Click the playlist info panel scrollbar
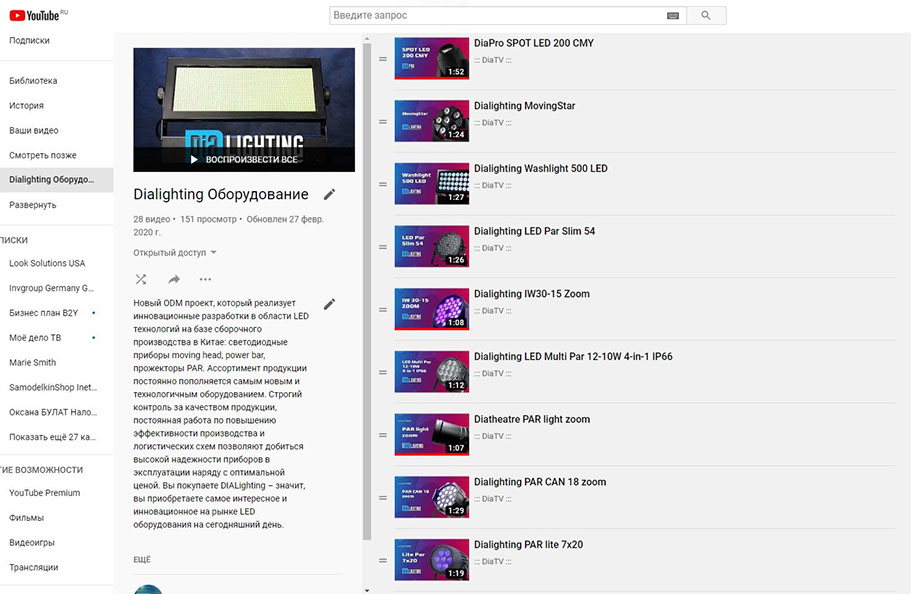The height and width of the screenshot is (594, 911). point(367,300)
